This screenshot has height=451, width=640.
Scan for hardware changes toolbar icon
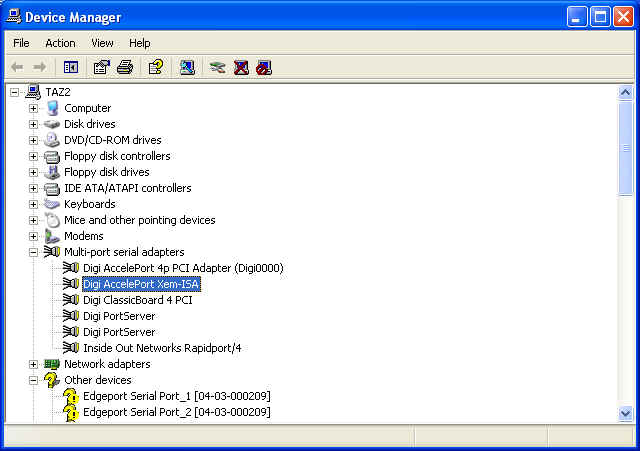click(187, 67)
